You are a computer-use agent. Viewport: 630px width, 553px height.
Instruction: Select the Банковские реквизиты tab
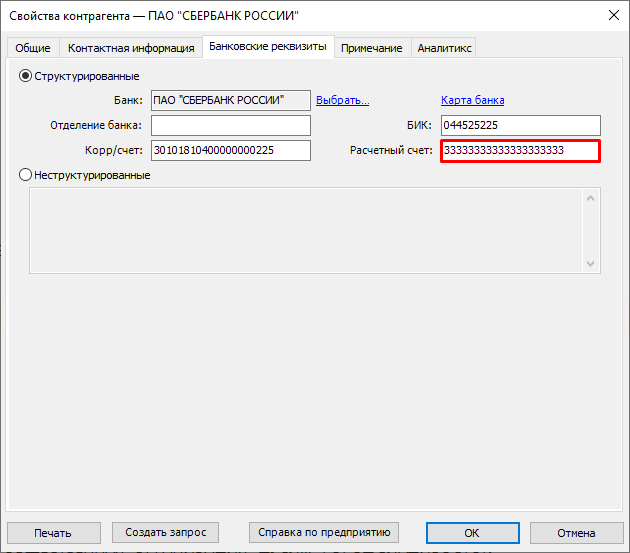click(x=268, y=47)
